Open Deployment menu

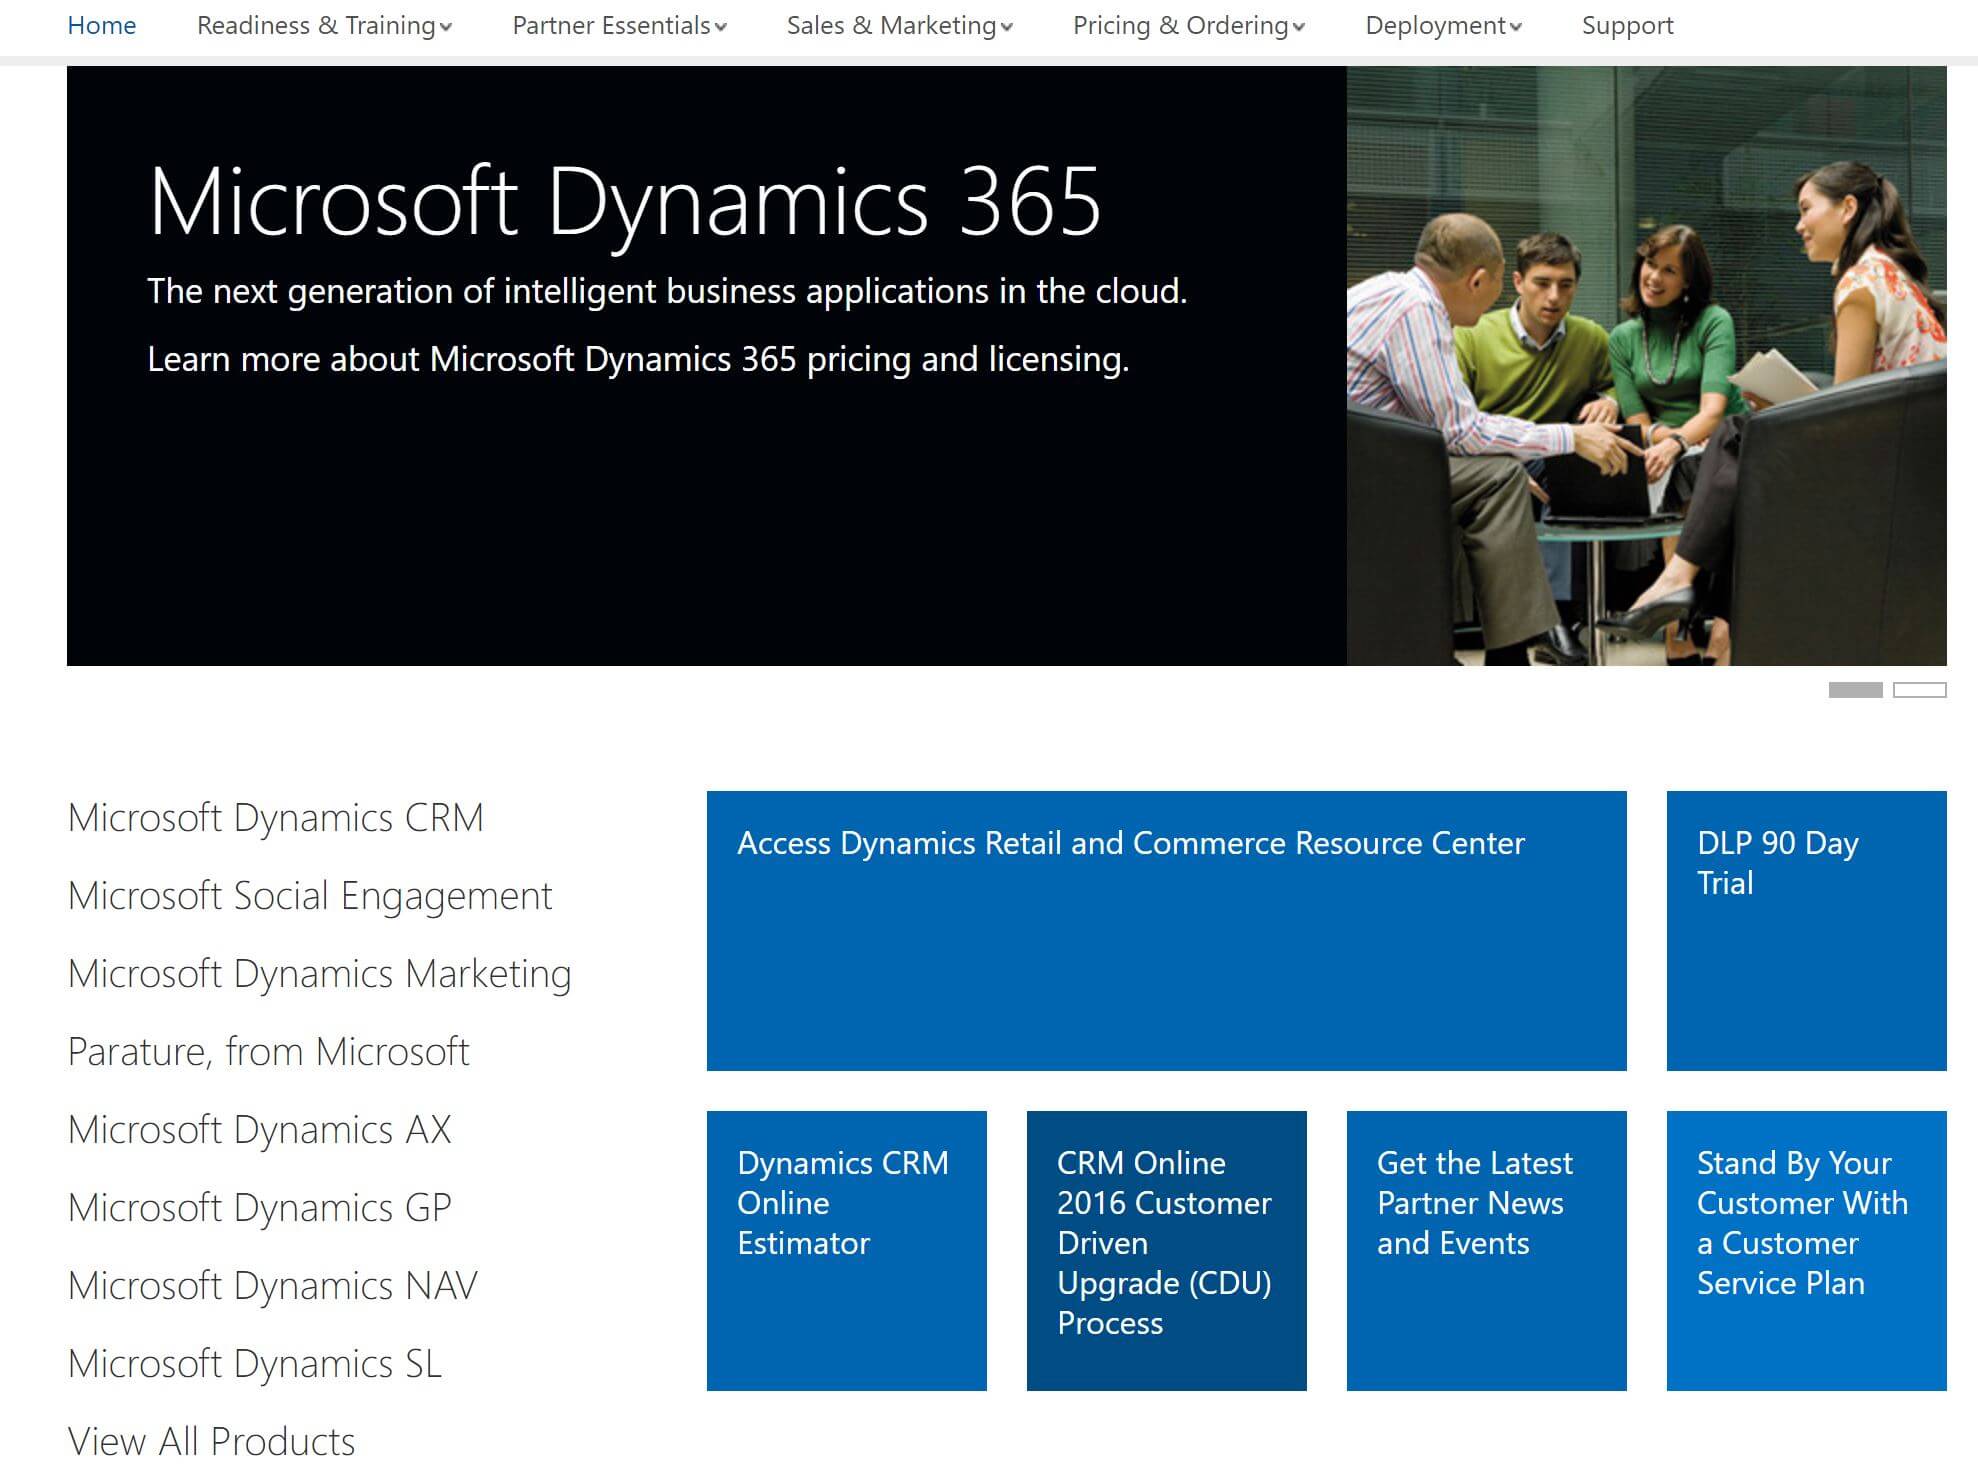tap(1443, 26)
